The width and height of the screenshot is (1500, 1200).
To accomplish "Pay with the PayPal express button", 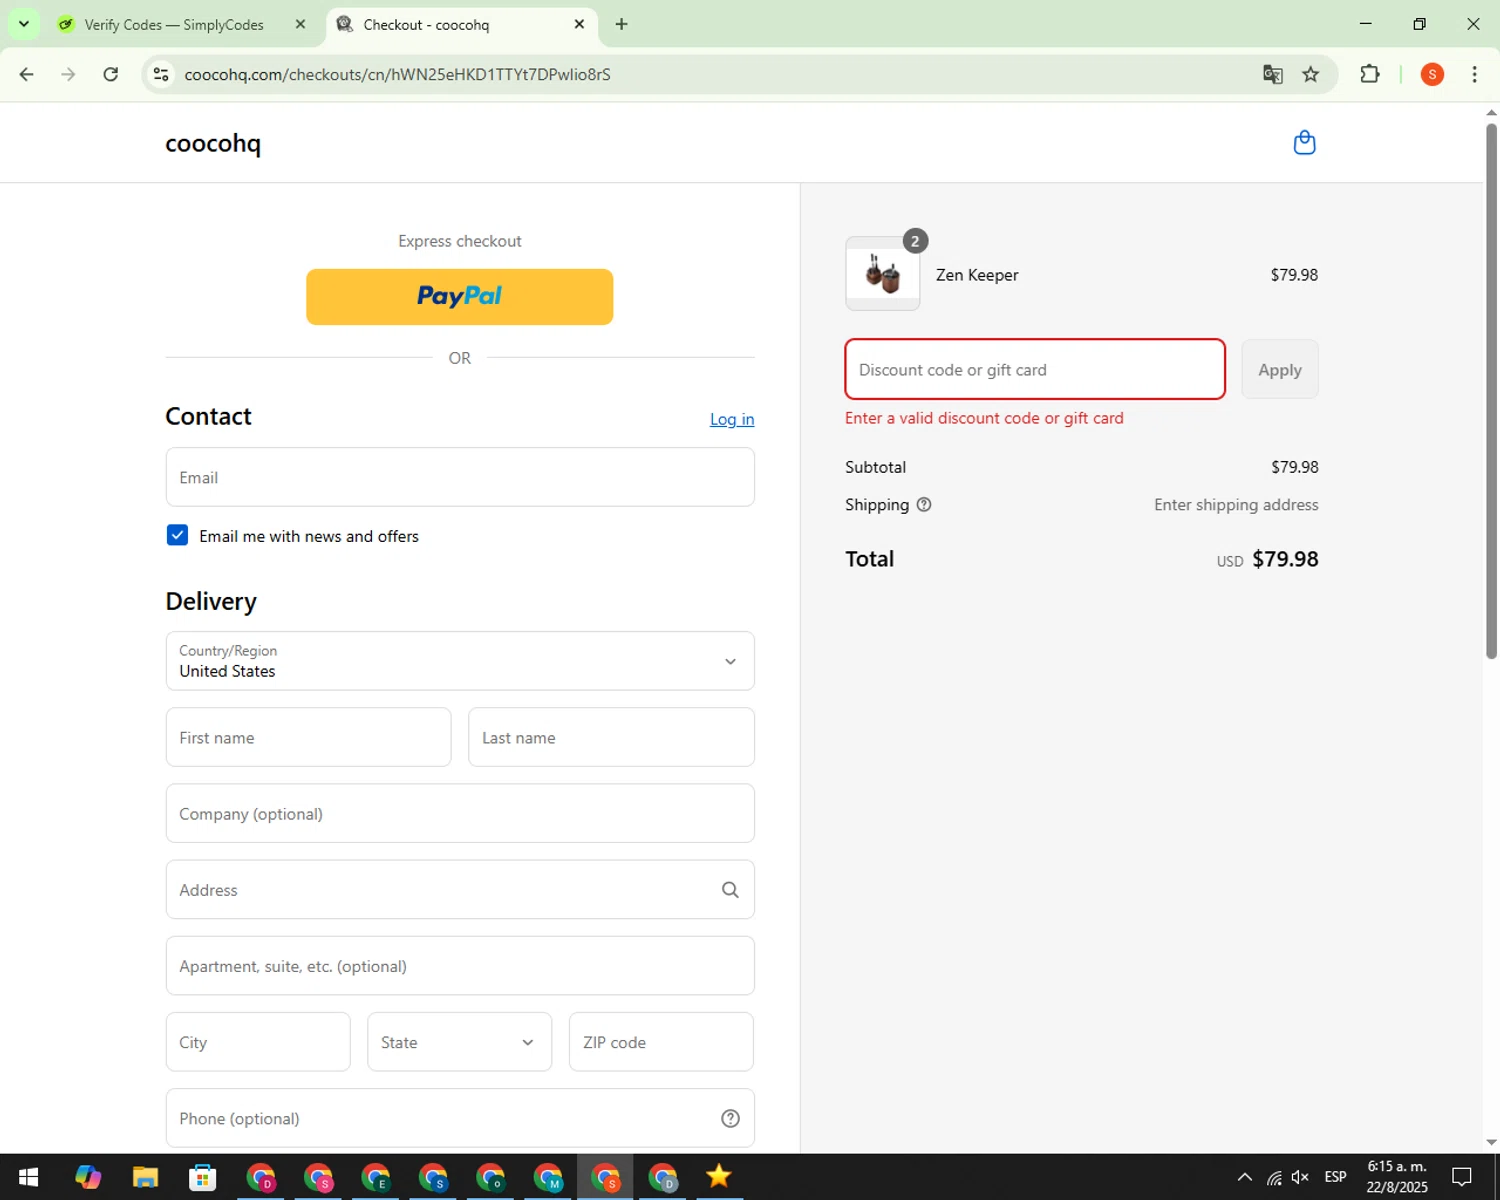I will (460, 297).
